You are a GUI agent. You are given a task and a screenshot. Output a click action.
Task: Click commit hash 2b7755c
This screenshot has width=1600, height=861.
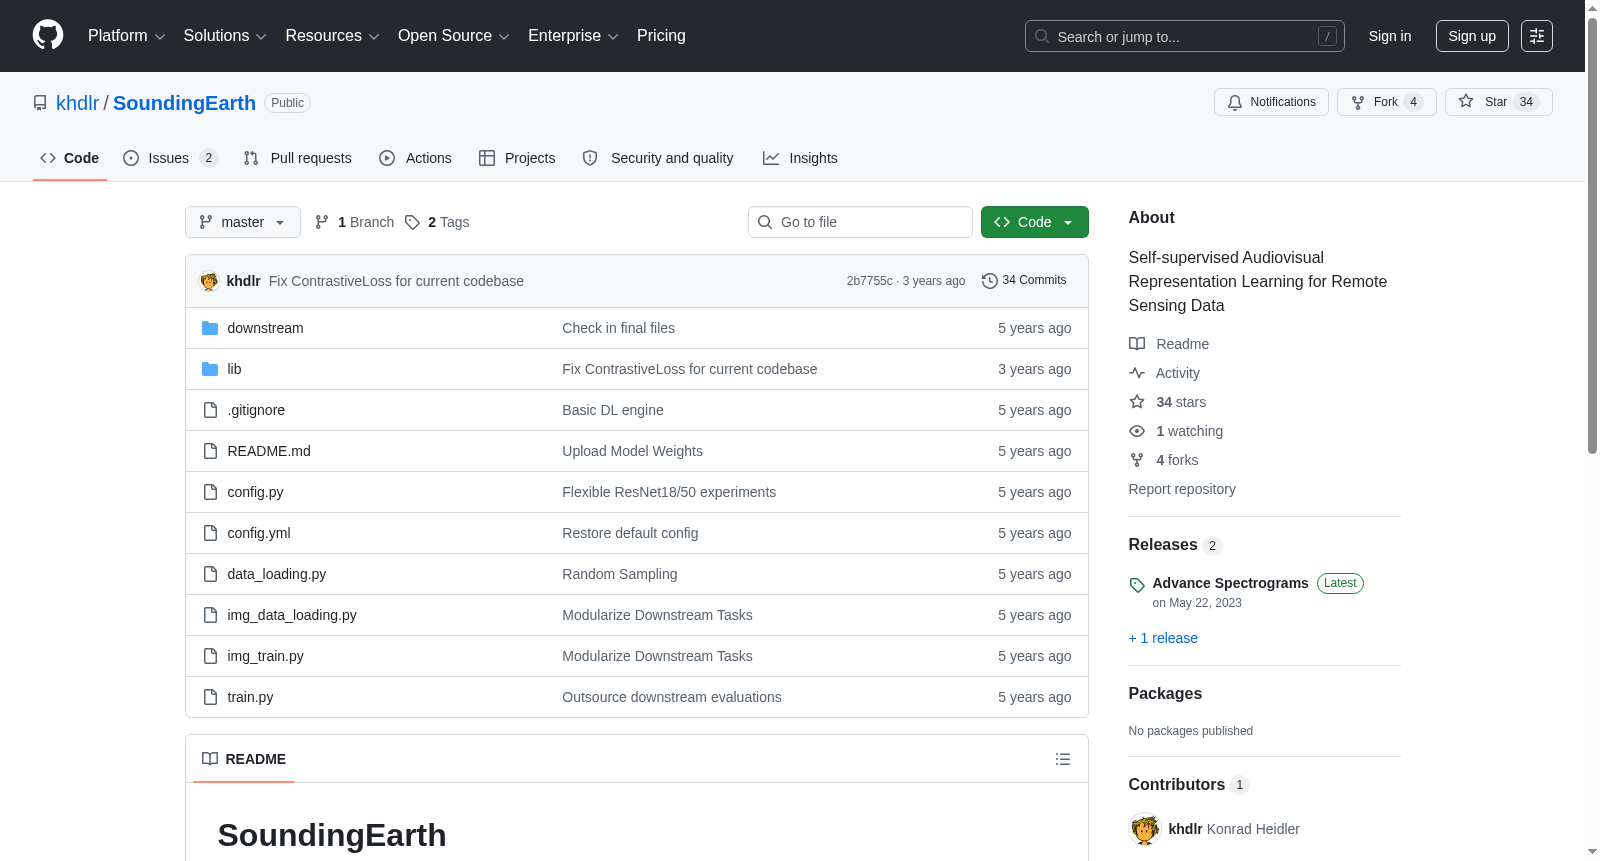tap(869, 281)
